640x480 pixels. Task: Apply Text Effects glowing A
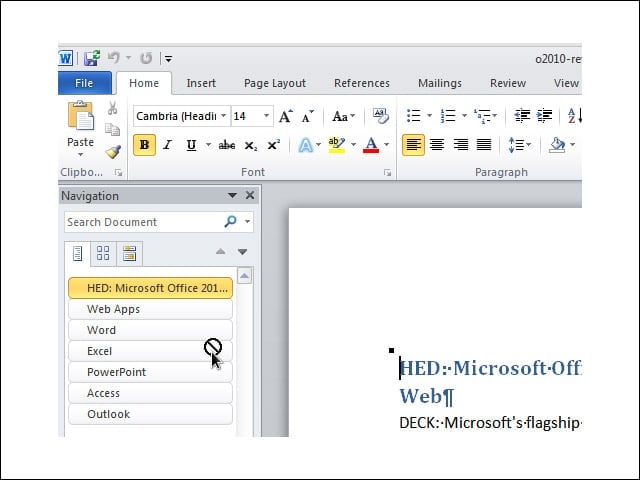(x=306, y=145)
